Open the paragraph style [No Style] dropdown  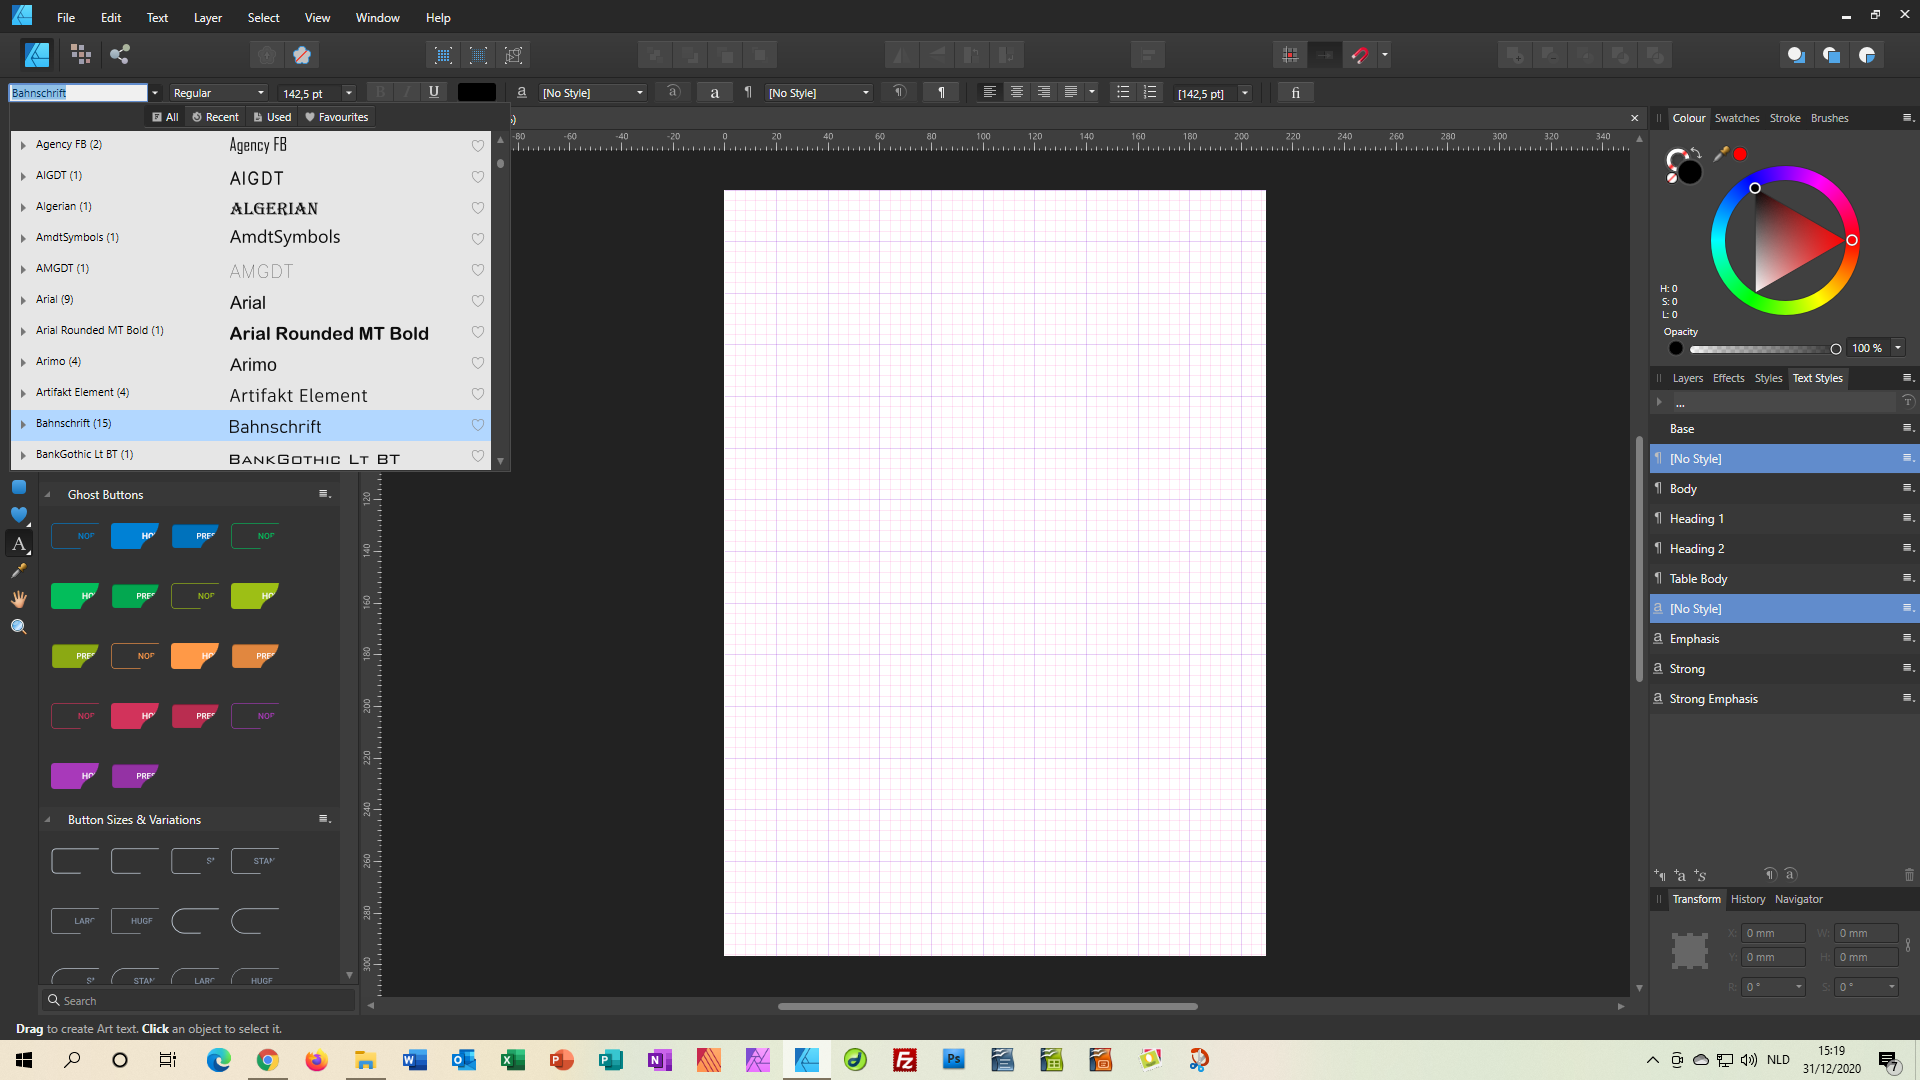(x=819, y=93)
